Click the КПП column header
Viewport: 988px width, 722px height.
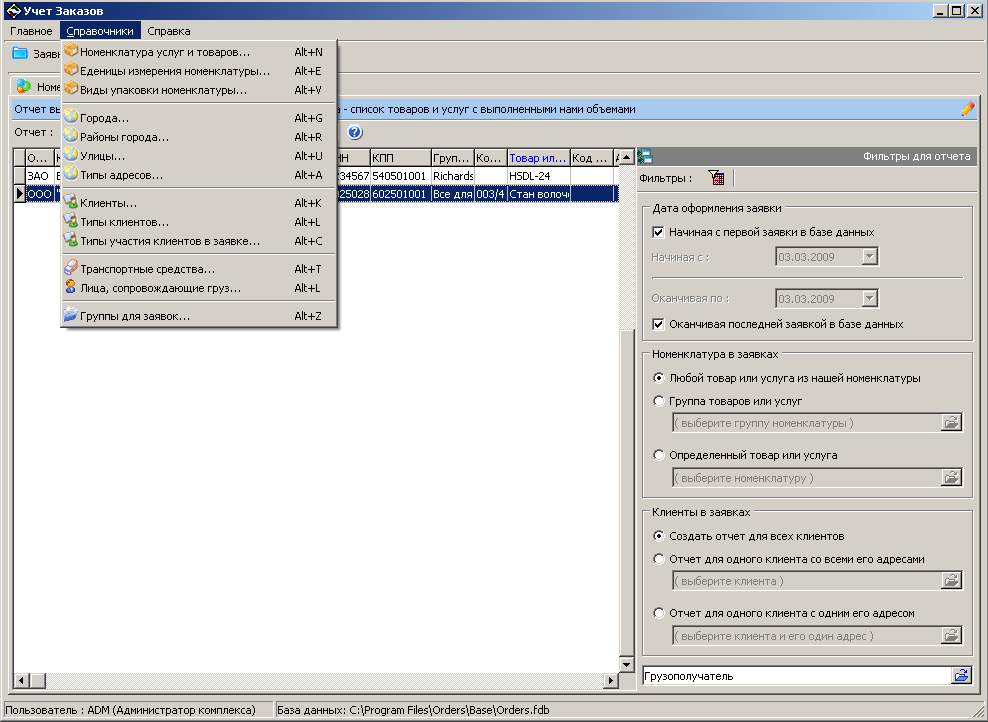tap(398, 157)
